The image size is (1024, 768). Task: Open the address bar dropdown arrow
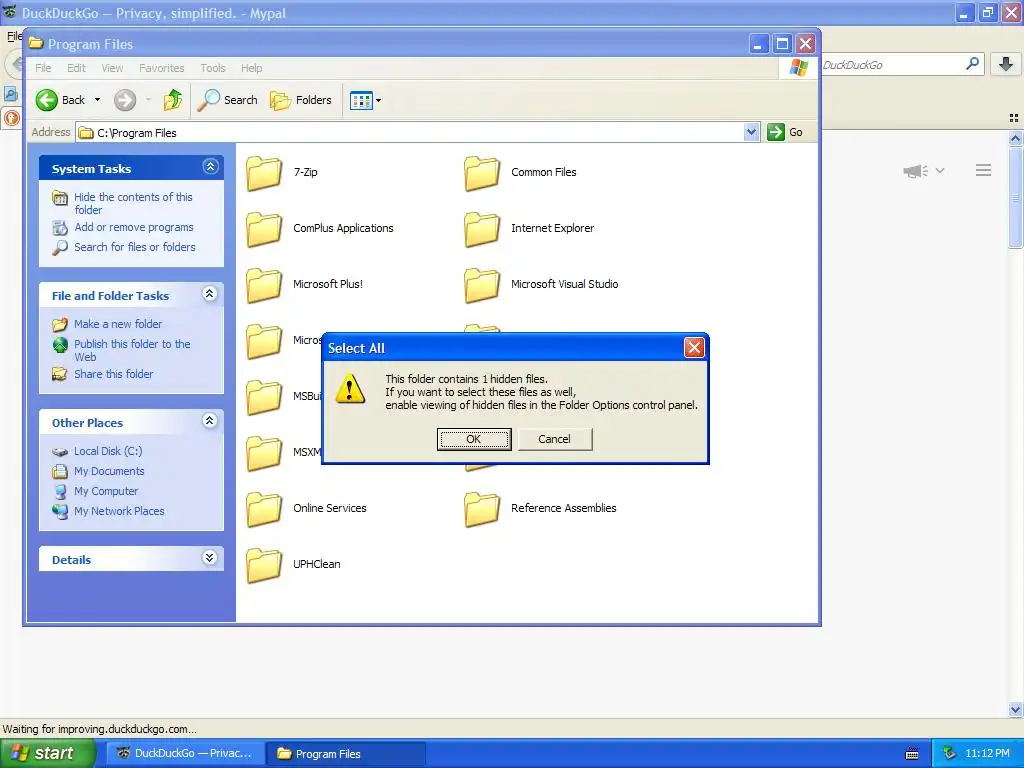[x=751, y=132]
